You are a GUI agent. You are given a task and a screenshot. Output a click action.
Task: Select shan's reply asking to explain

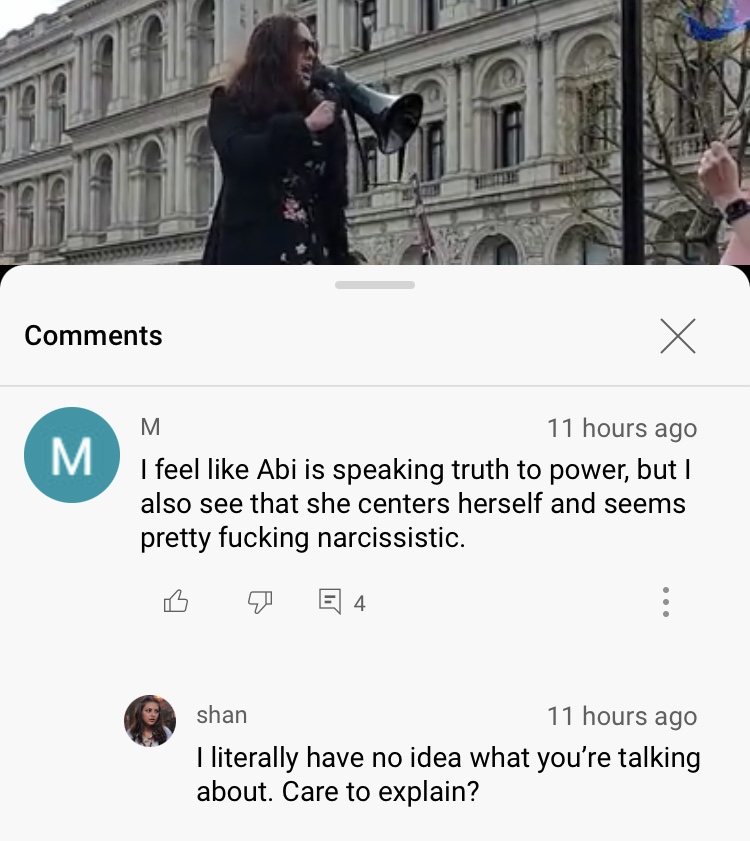[448, 774]
